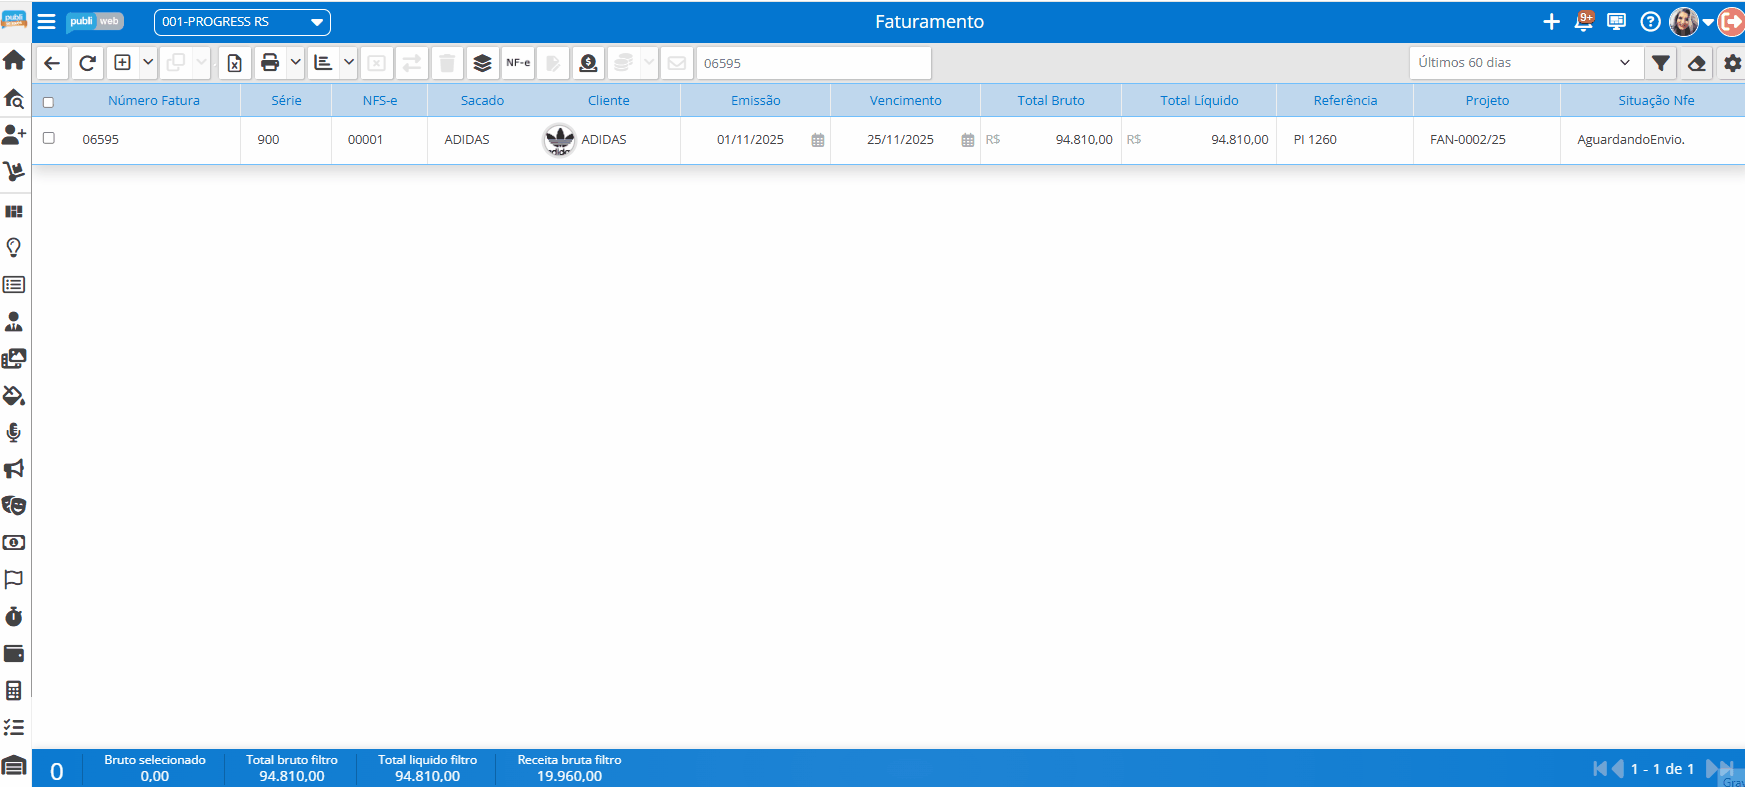
Task: Sort by the Total Bruto column header
Action: [x=1050, y=100]
